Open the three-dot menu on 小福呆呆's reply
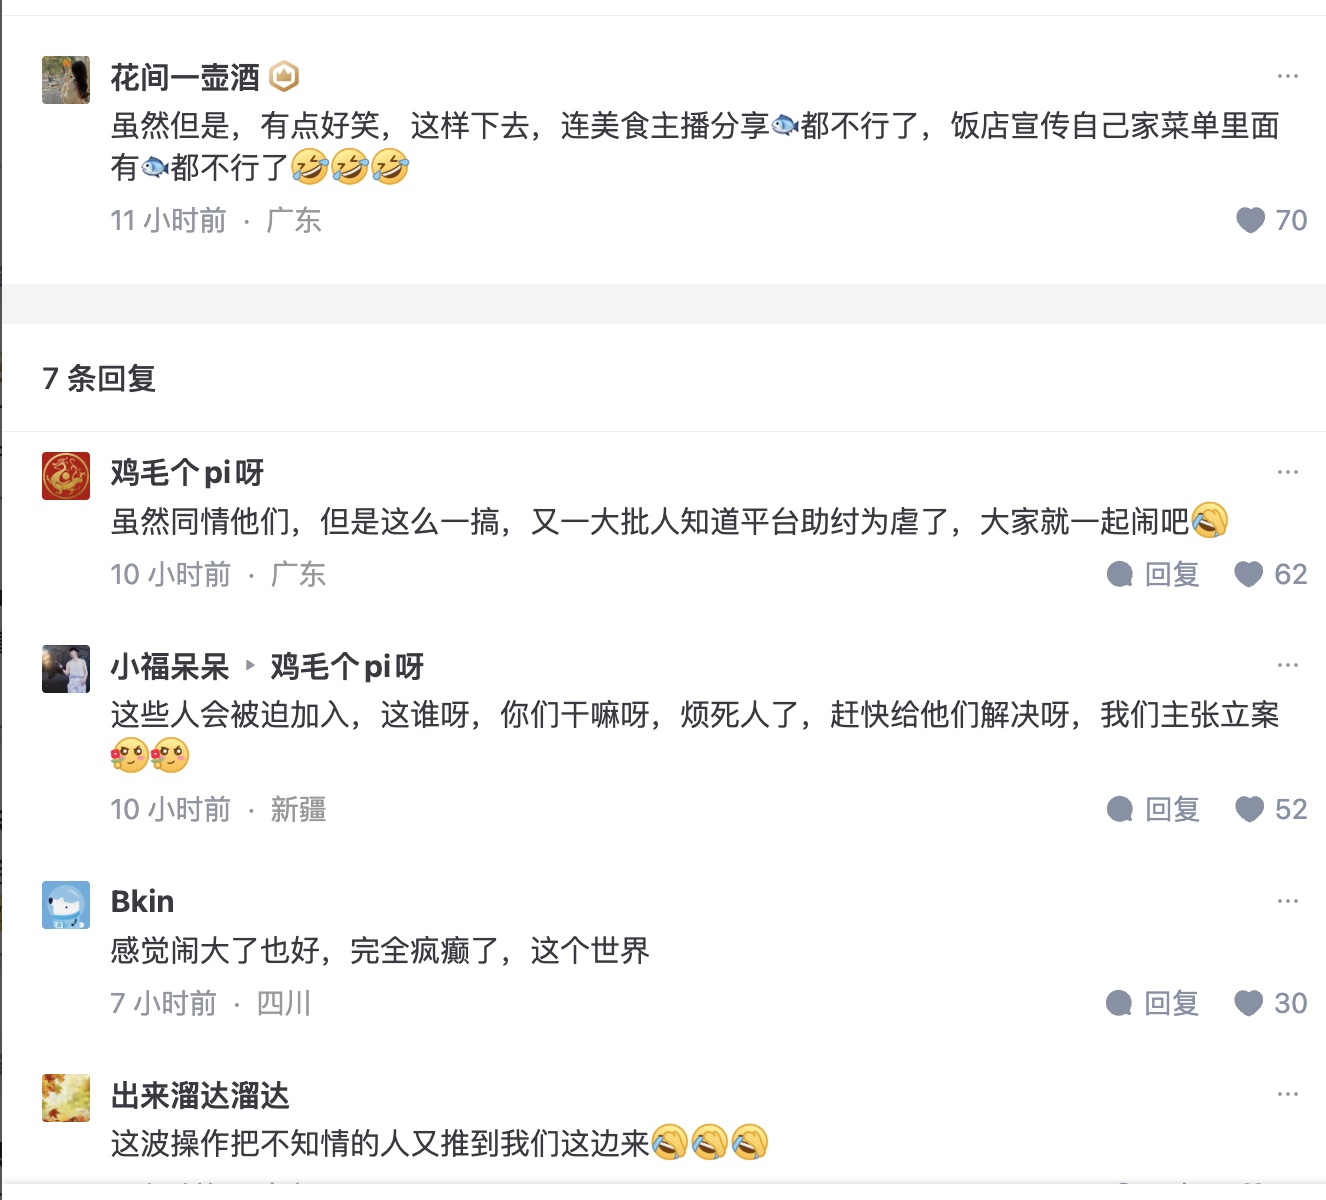The image size is (1326, 1200). (x=1287, y=665)
